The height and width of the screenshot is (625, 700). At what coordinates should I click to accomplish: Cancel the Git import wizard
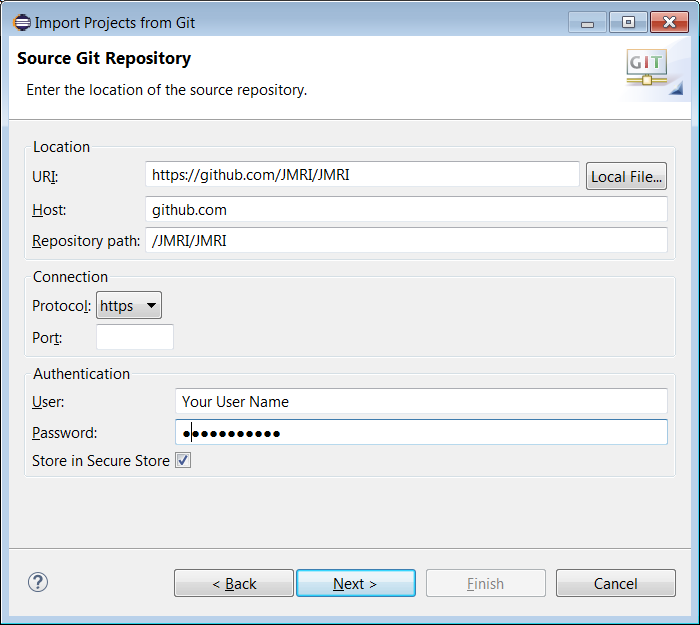[x=615, y=584]
